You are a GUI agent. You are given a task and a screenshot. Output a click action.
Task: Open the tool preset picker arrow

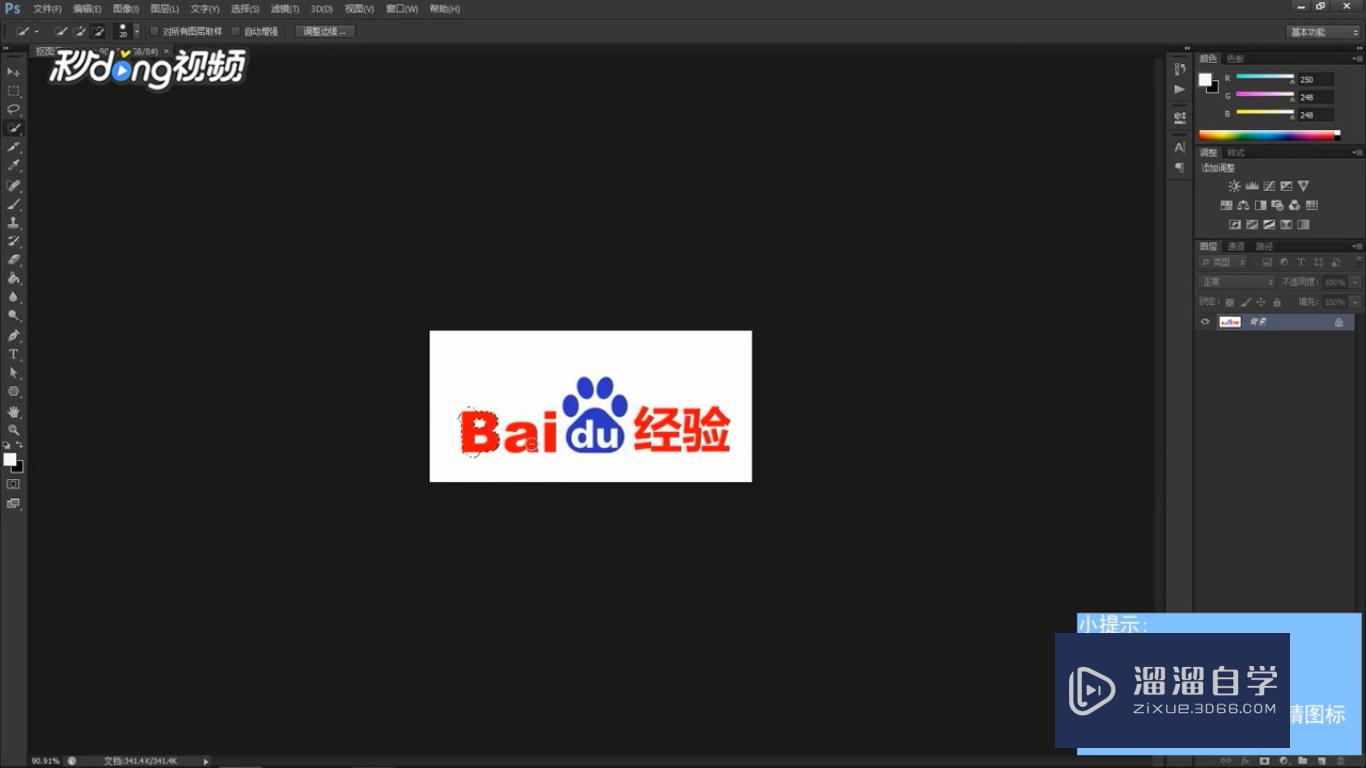37,32
